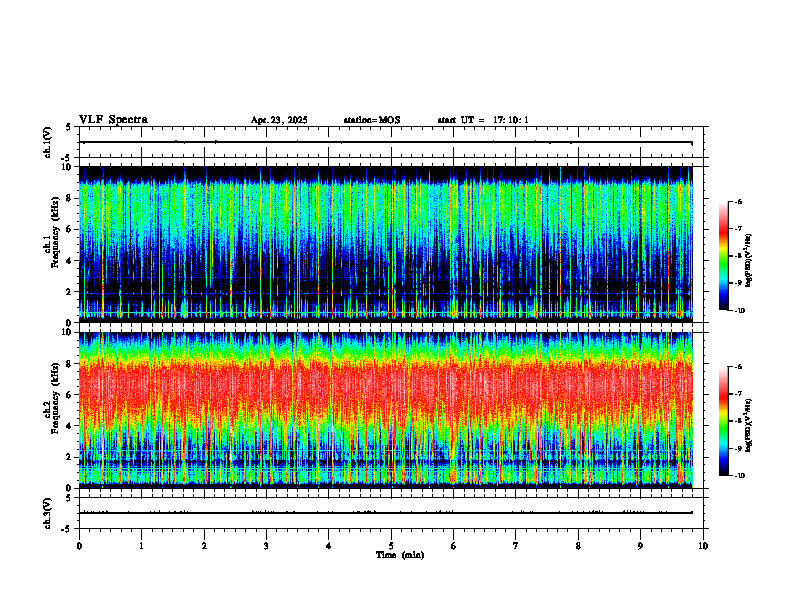792x612 pixels.
Task: Click the "Time (min)" axis label
Action: pos(400,555)
